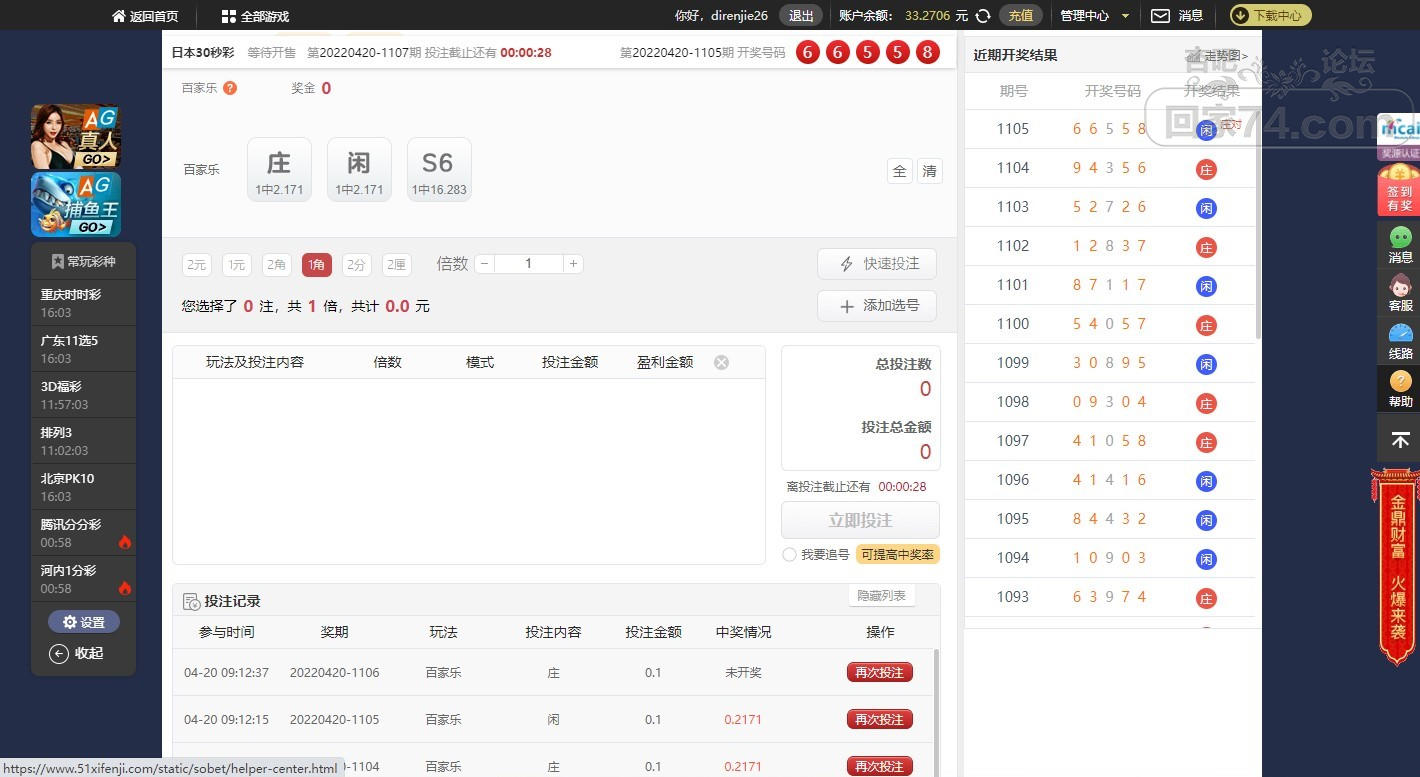Select the 闲 player bet
Image resolution: width=1420 pixels, height=777 pixels.
coord(359,170)
